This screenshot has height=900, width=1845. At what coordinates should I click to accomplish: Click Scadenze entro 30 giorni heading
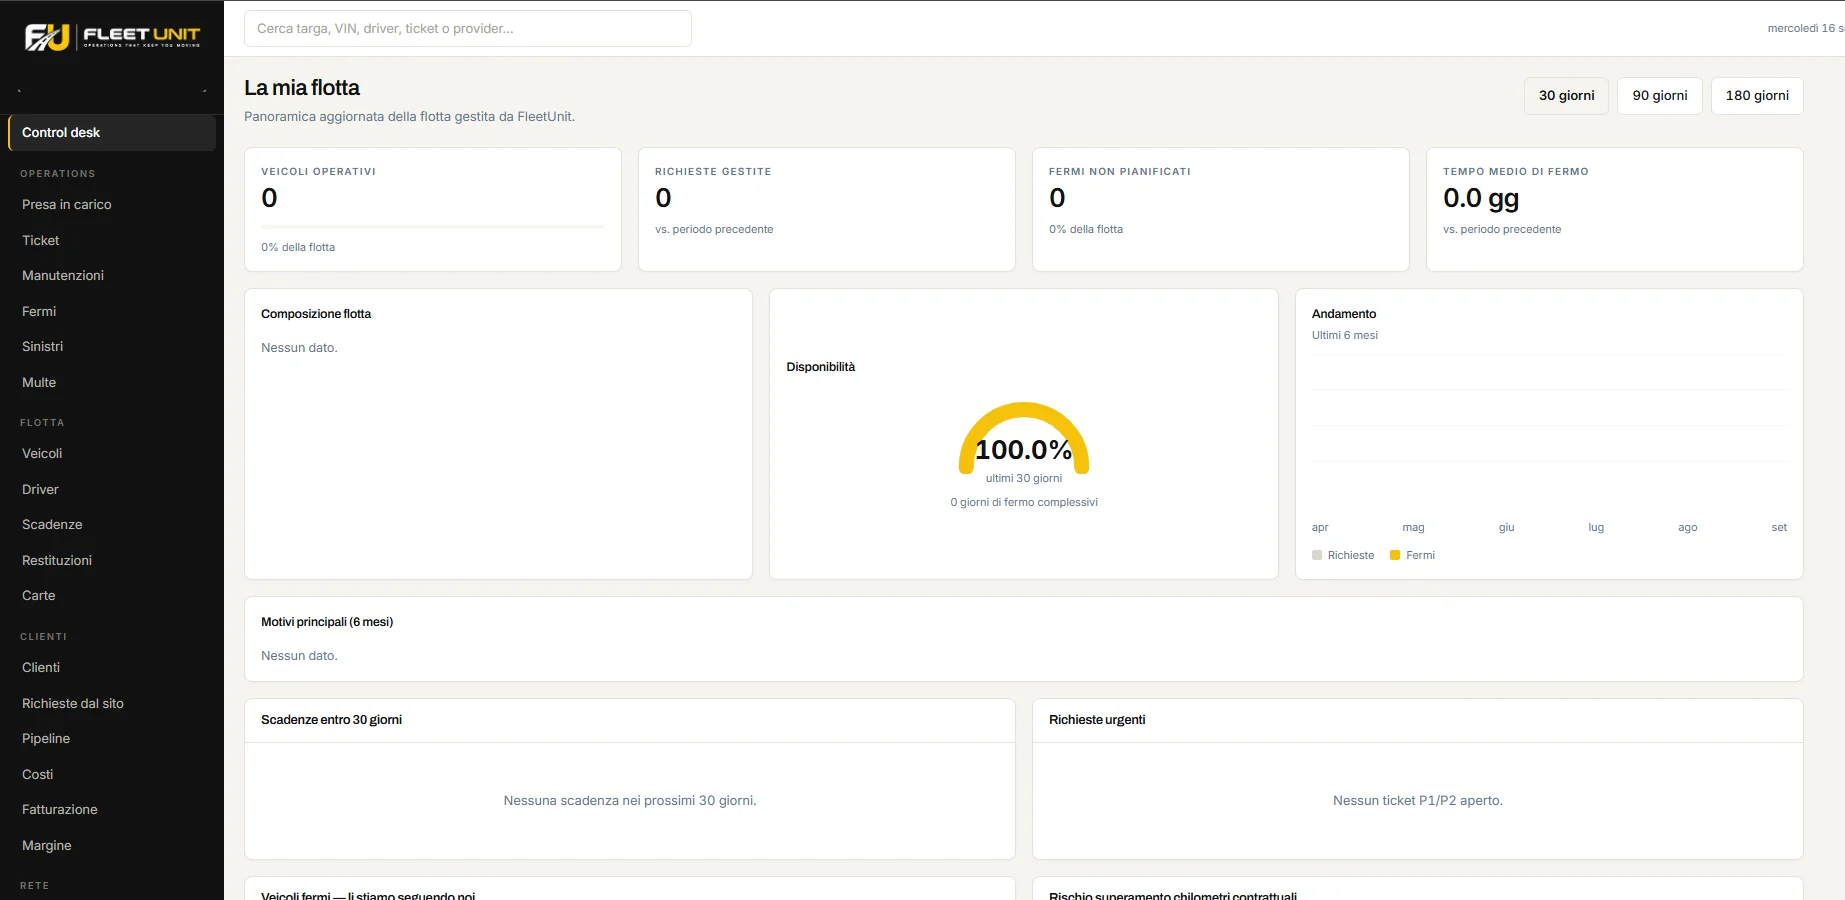(x=331, y=720)
